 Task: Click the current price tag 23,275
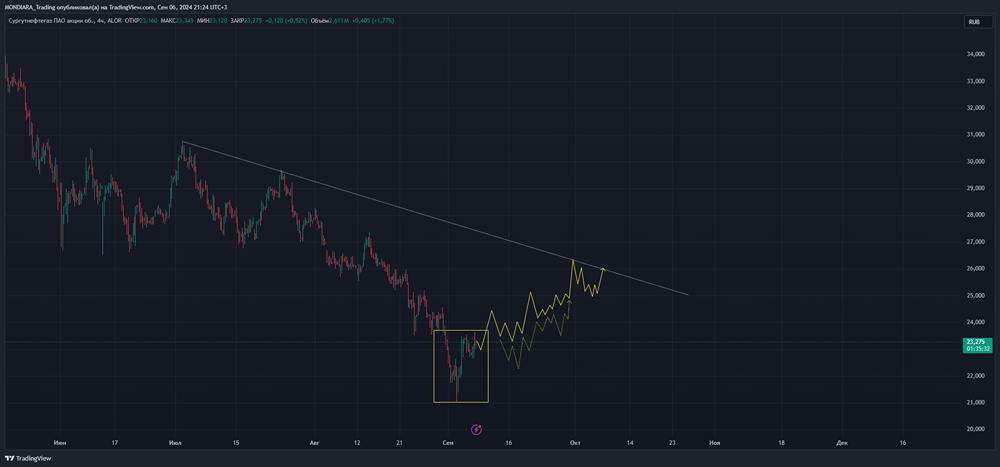[x=976, y=342]
